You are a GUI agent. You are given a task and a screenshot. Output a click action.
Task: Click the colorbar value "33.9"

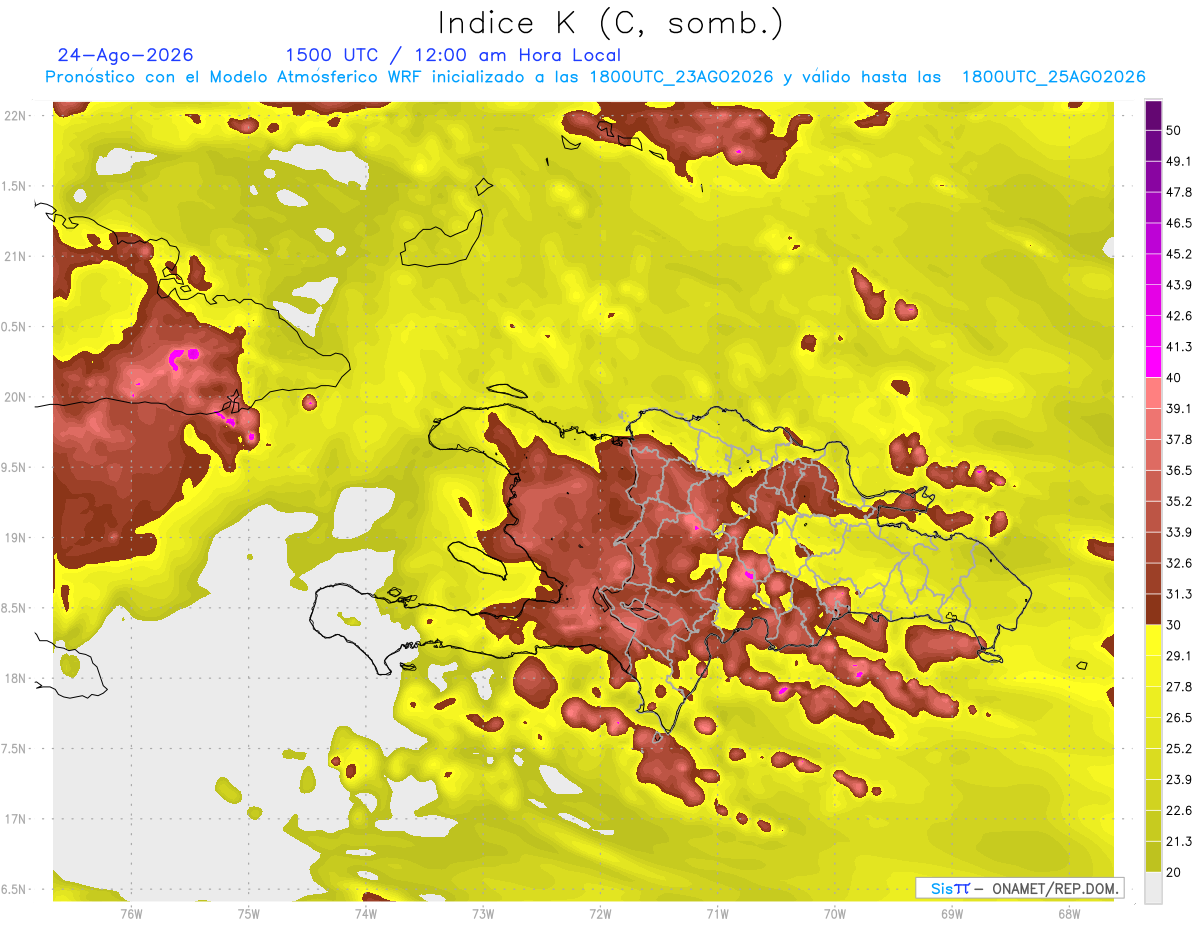pyautogui.click(x=1179, y=532)
